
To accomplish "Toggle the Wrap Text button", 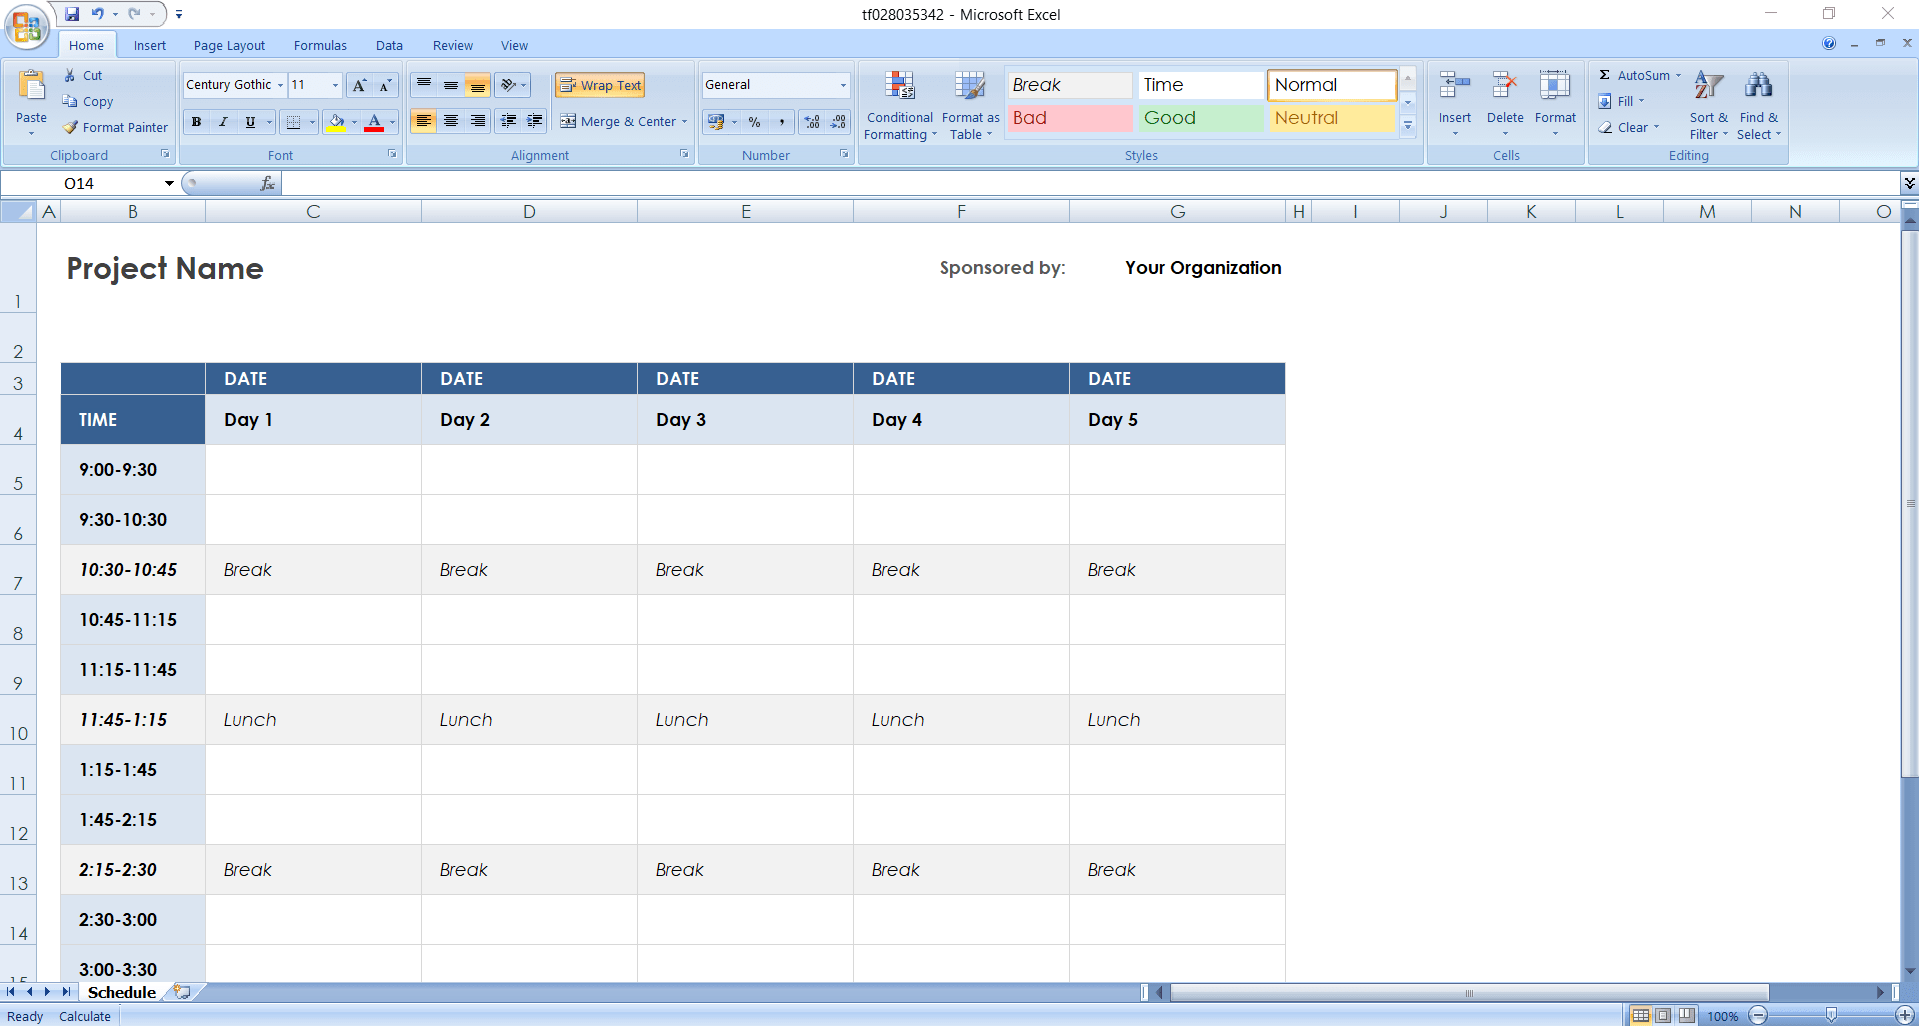I will tap(600, 86).
